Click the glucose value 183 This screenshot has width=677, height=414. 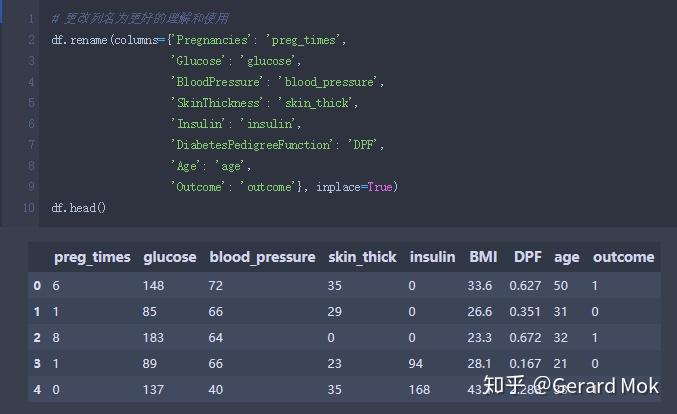coord(153,338)
